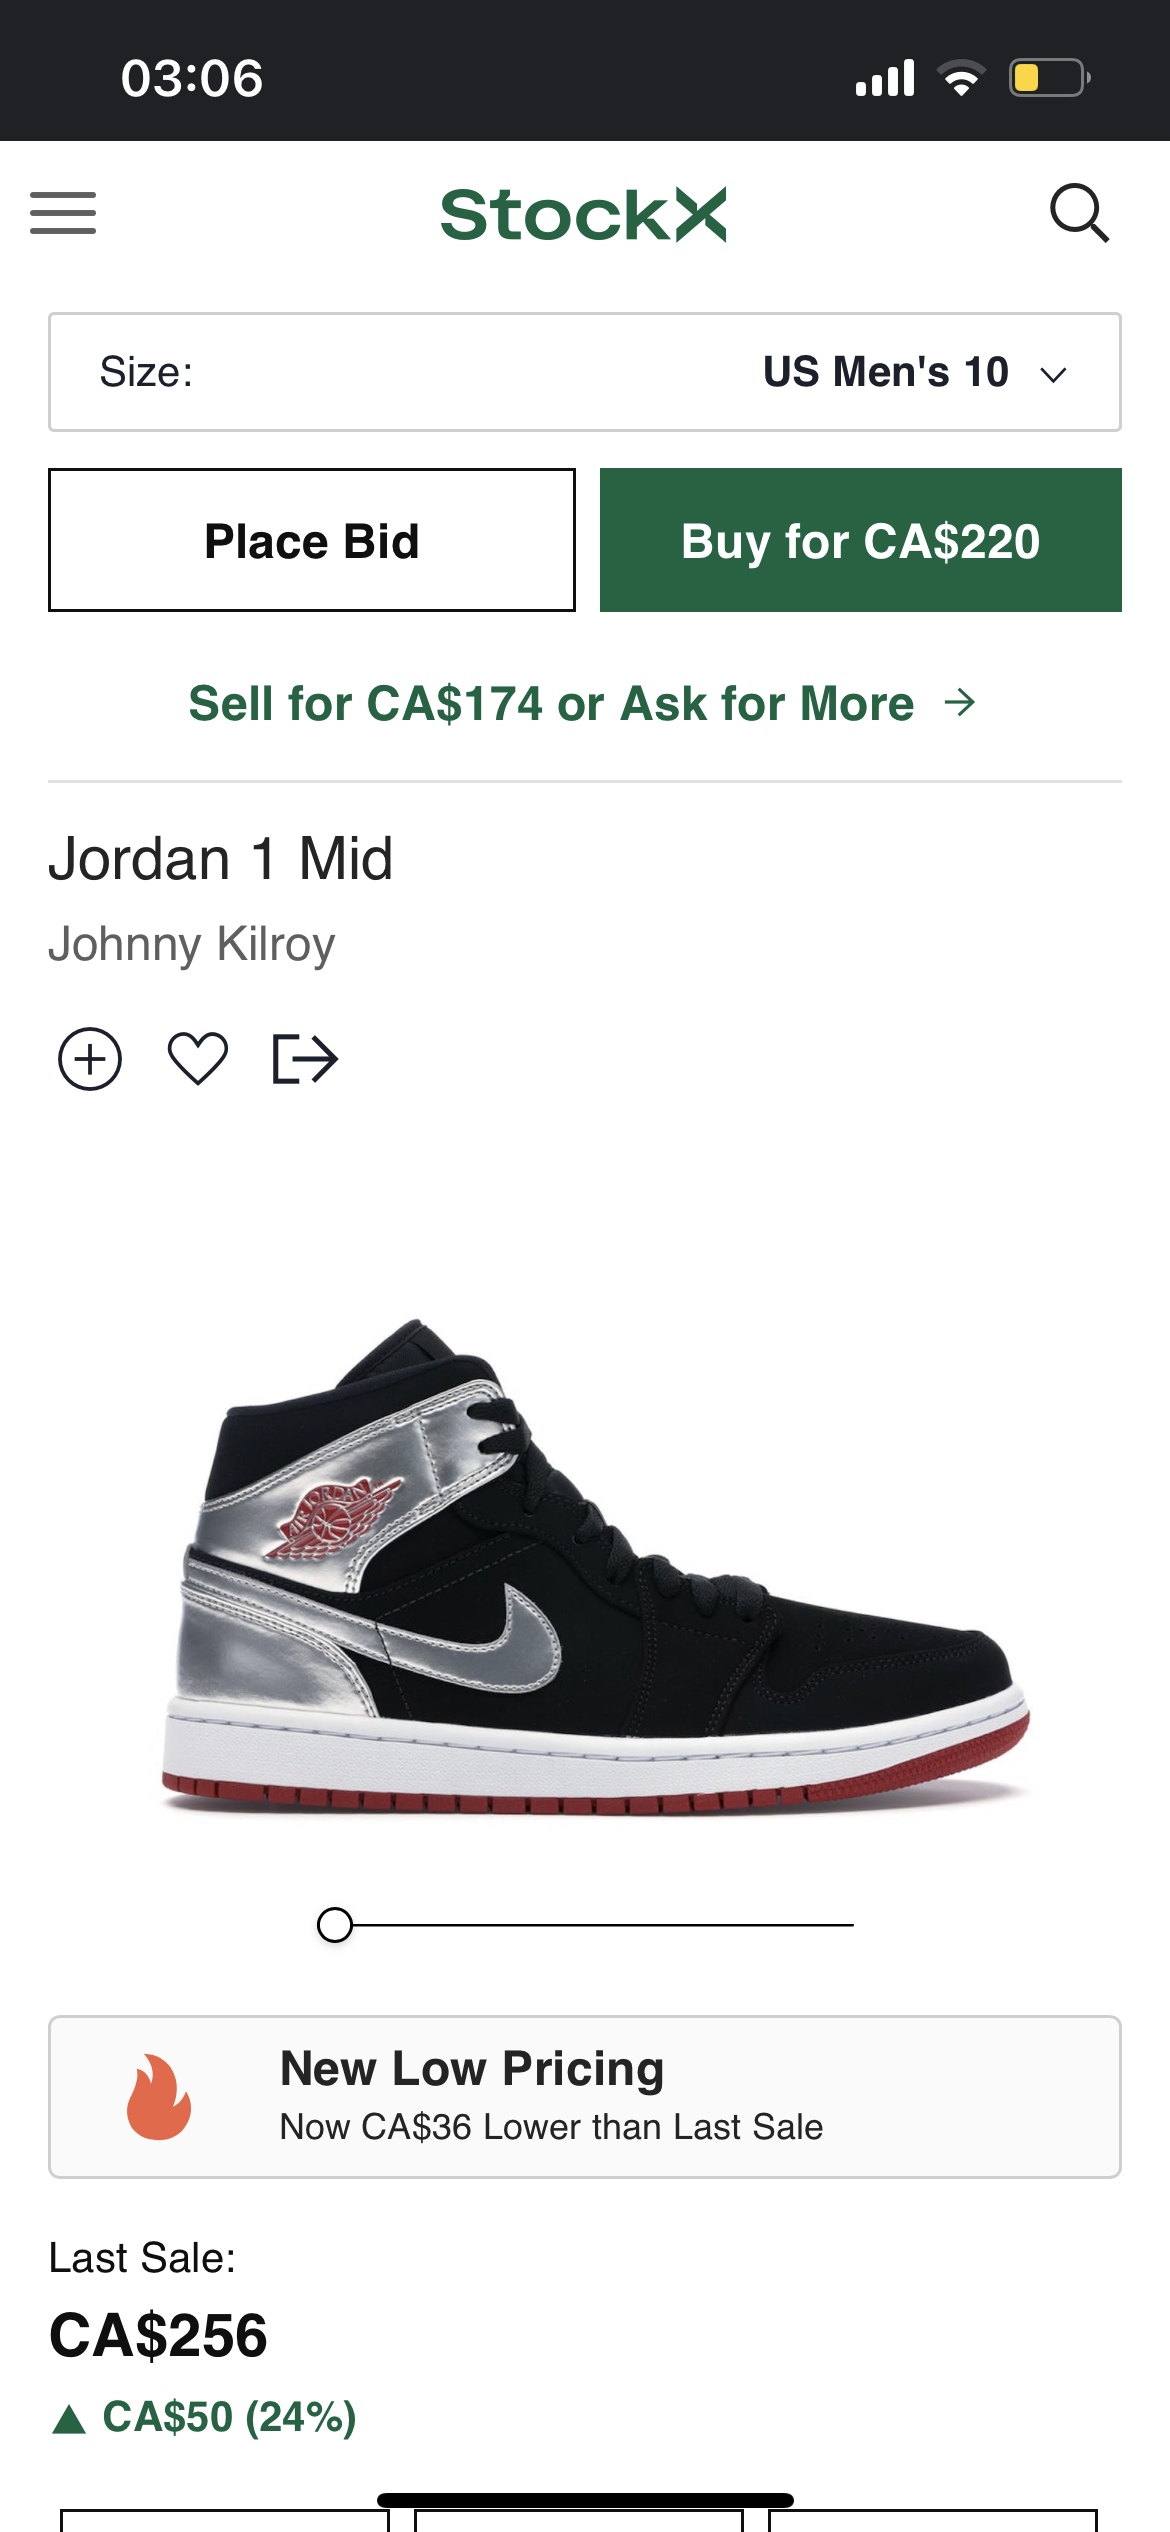Add to portfolio with plus circle icon
Viewport: 1170px width, 2532px height.
tap(90, 1059)
